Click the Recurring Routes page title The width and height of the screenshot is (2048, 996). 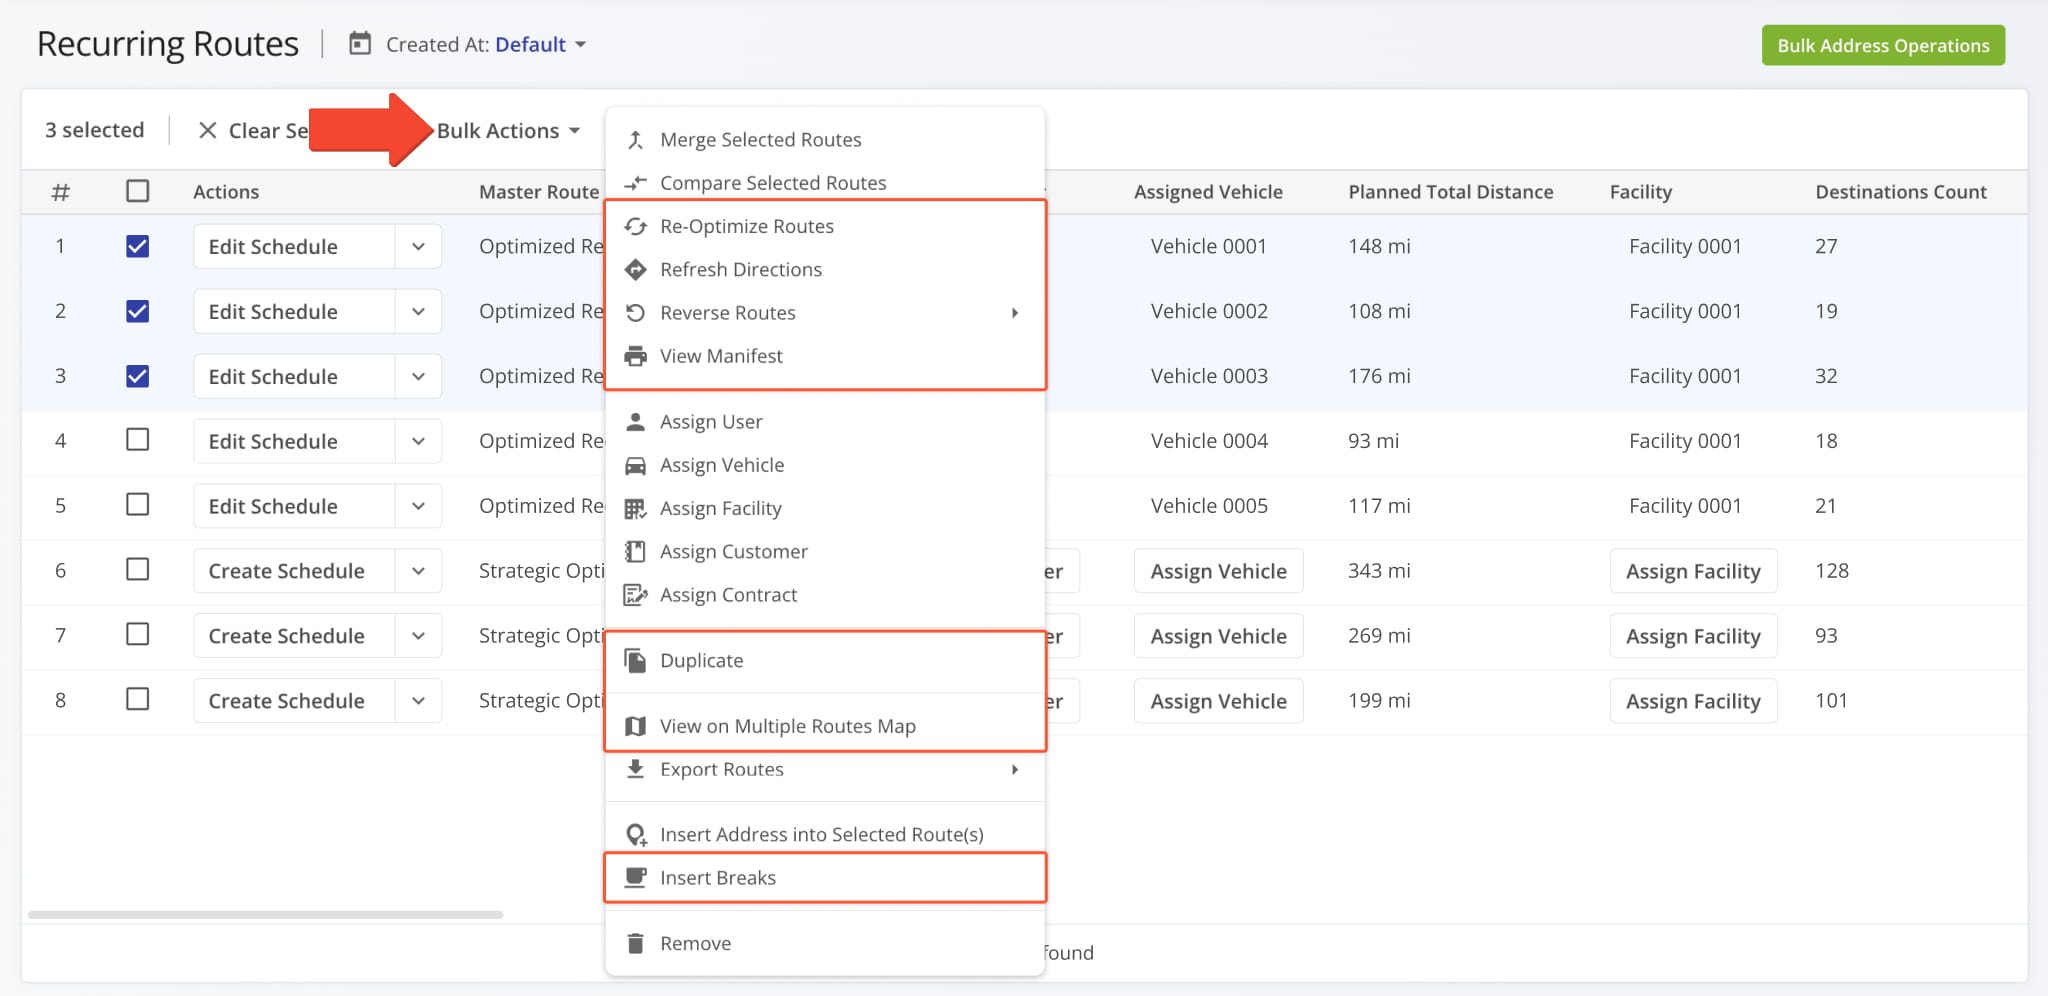pyautogui.click(x=168, y=44)
